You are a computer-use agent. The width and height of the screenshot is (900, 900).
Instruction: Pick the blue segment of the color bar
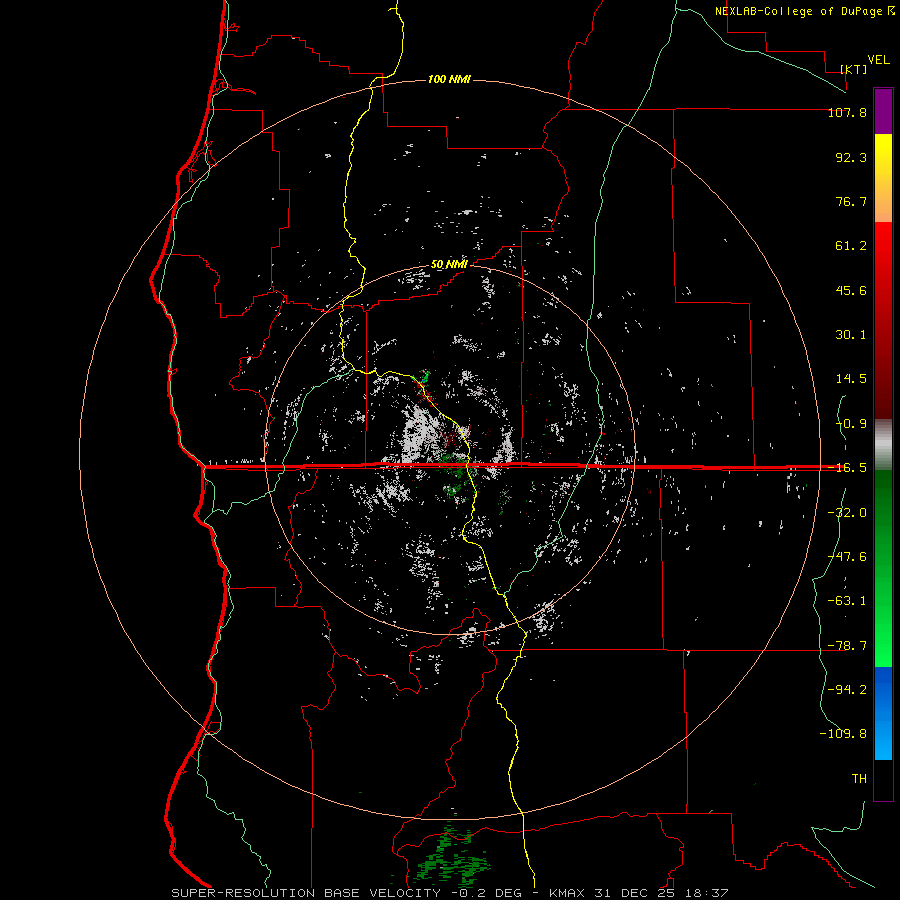coord(883,713)
